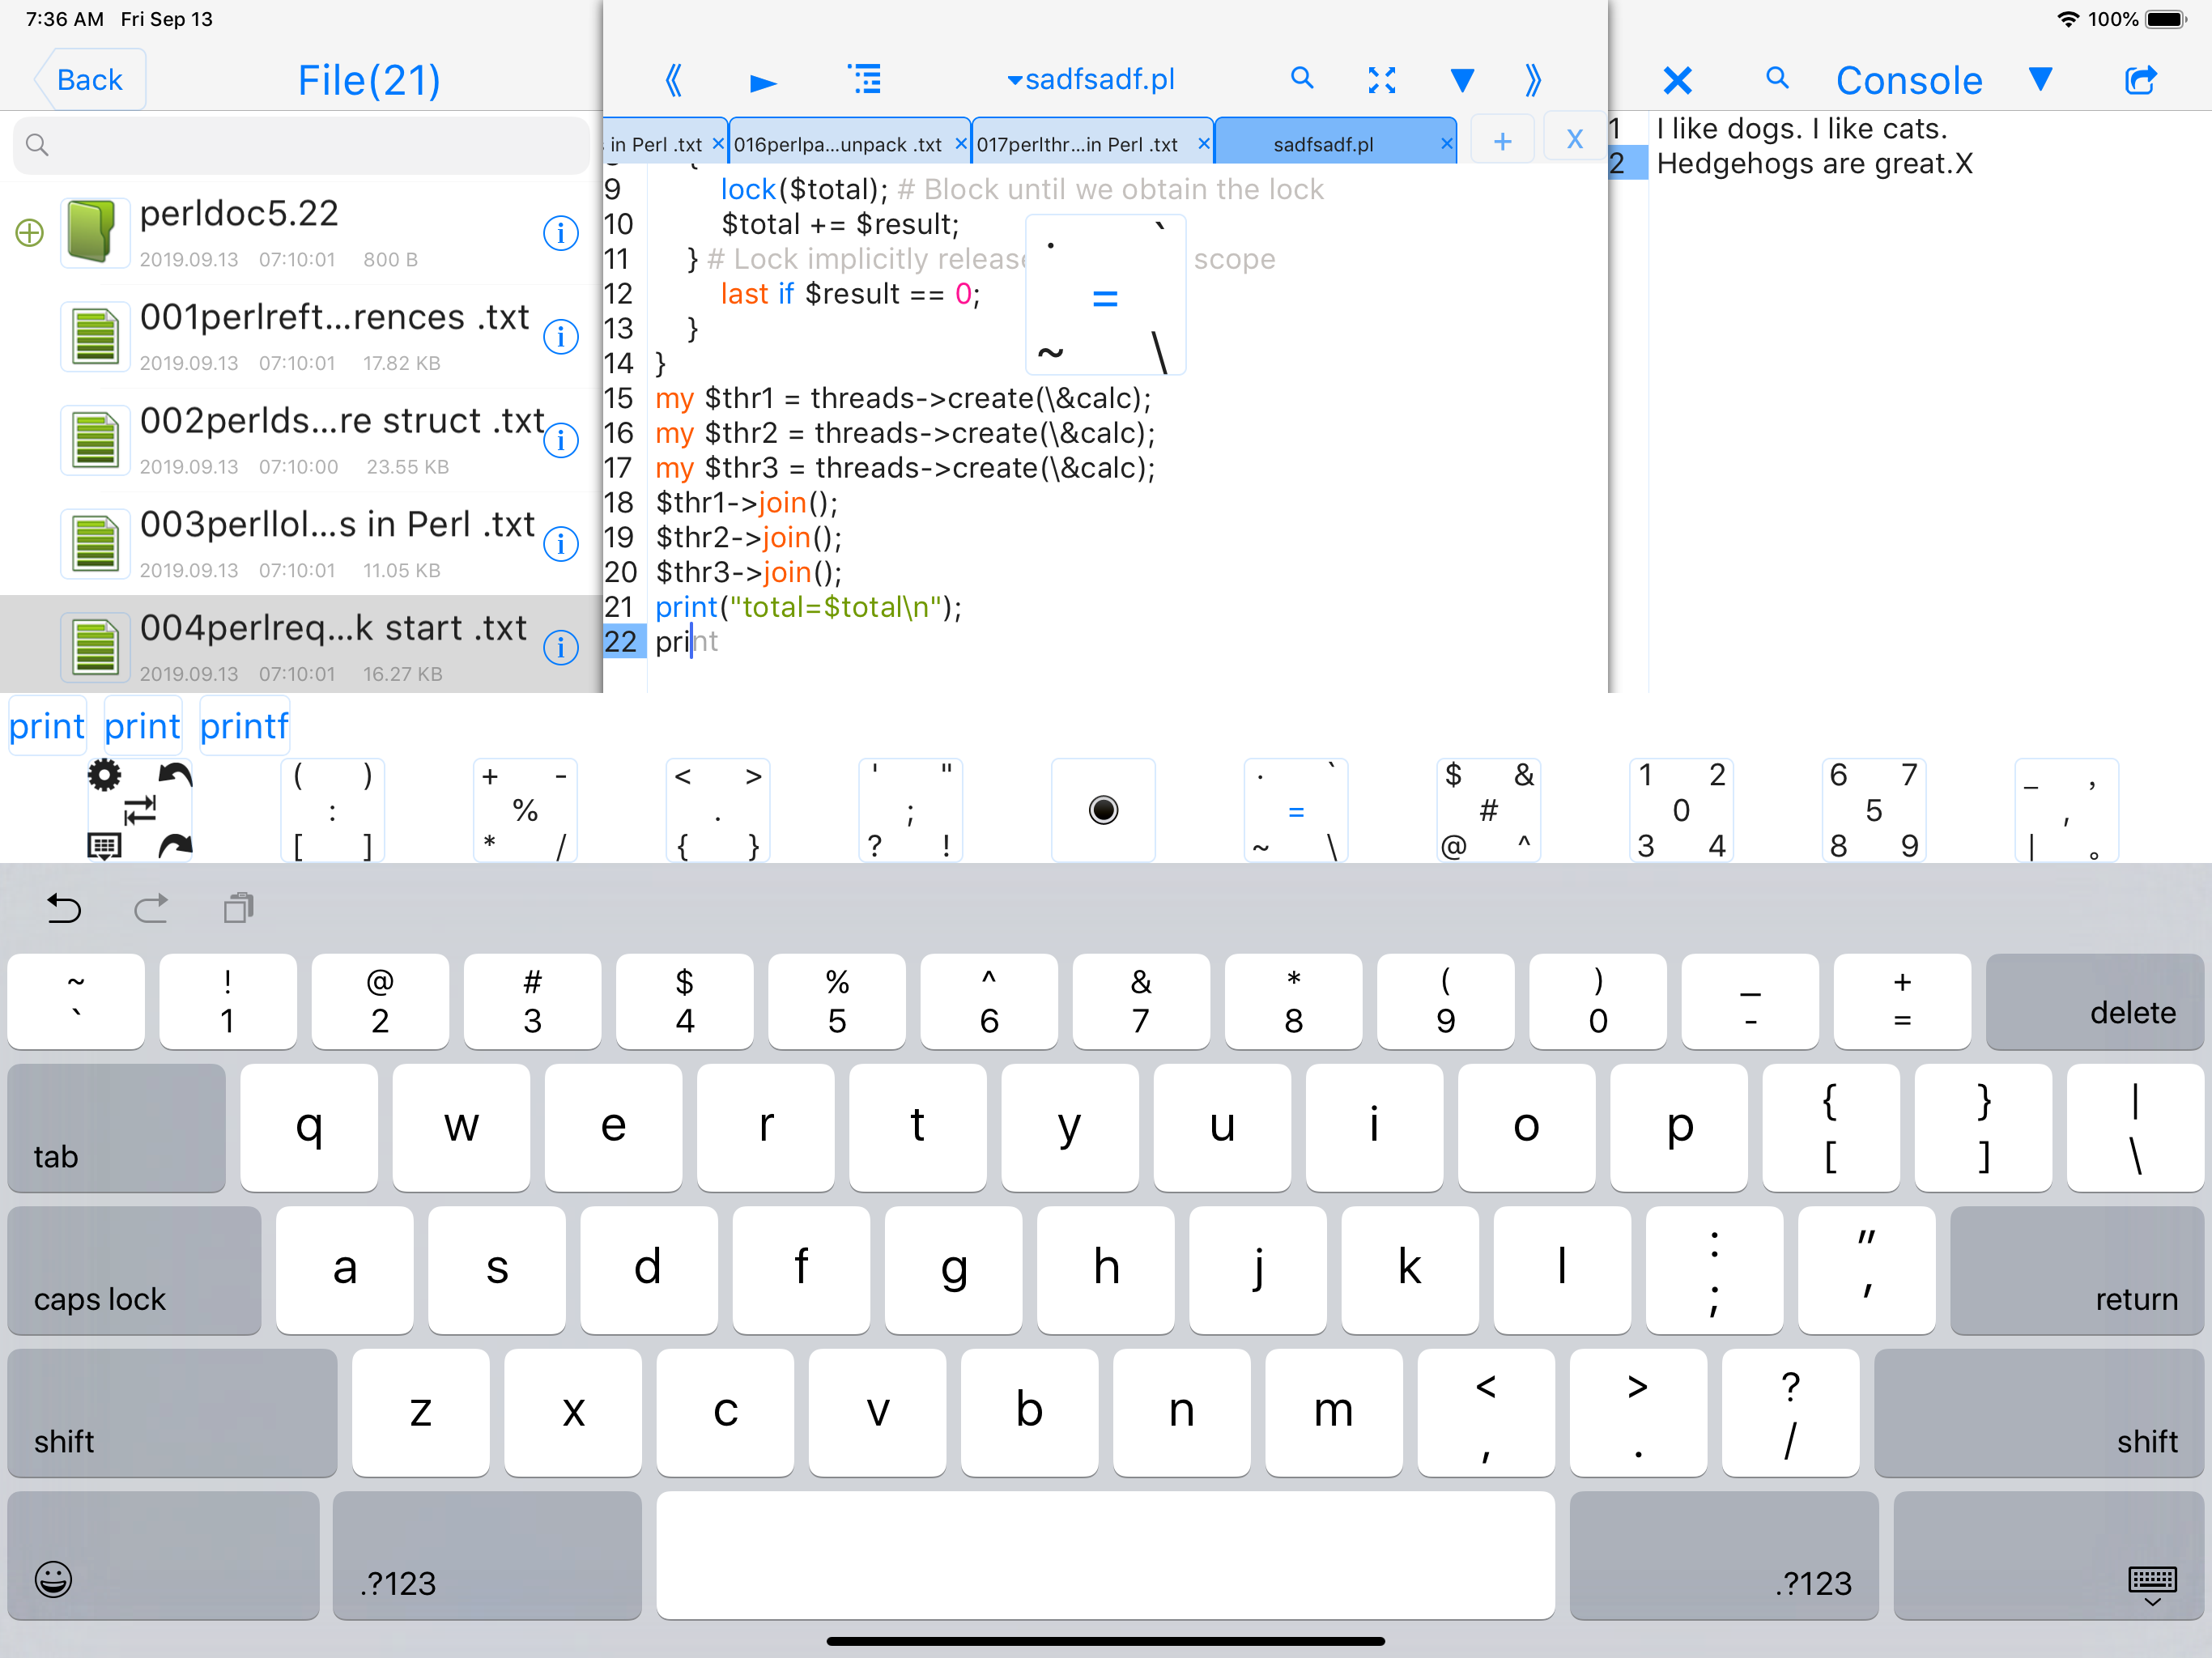The width and height of the screenshot is (2212, 1658).
Task: Choose the first print autocomplete suggestion
Action: click(x=46, y=726)
